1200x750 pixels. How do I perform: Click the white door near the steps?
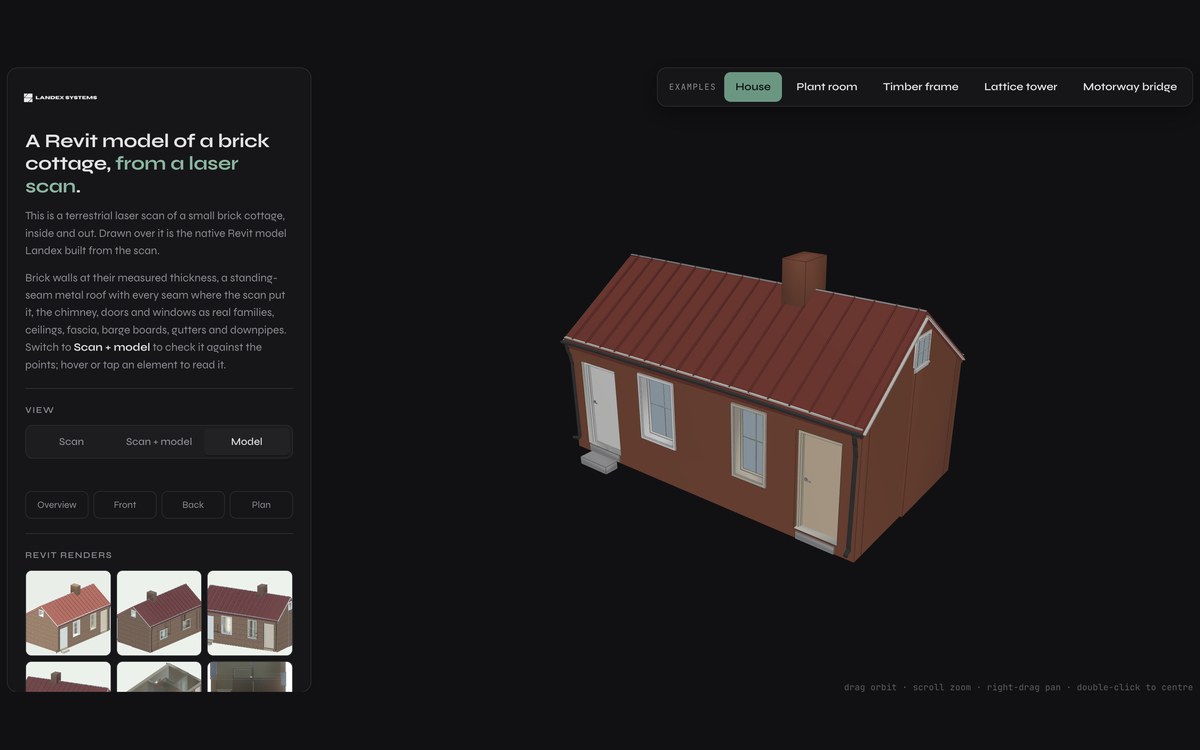[x=602, y=409]
